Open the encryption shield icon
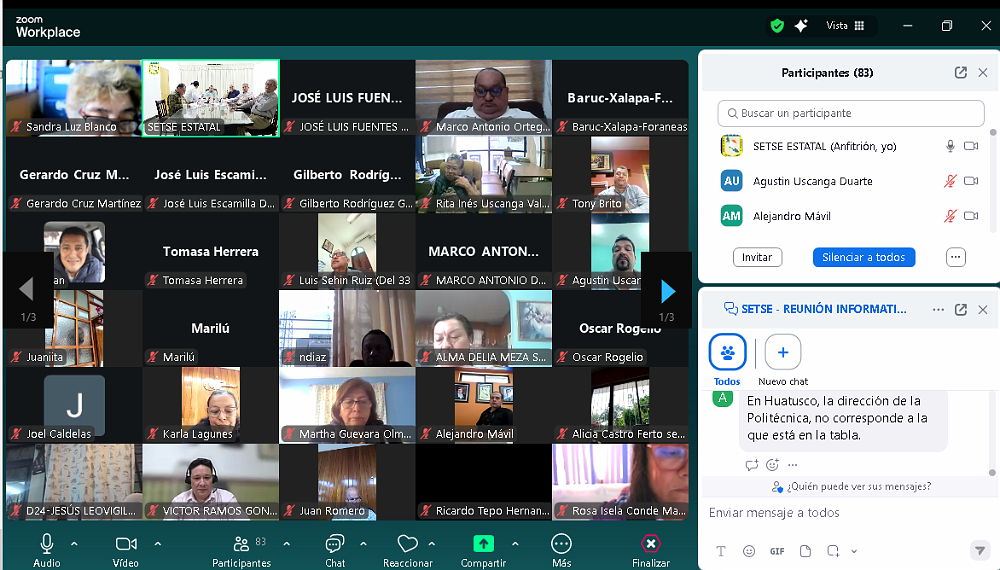Screen dimensions: 1000x570 [777, 26]
